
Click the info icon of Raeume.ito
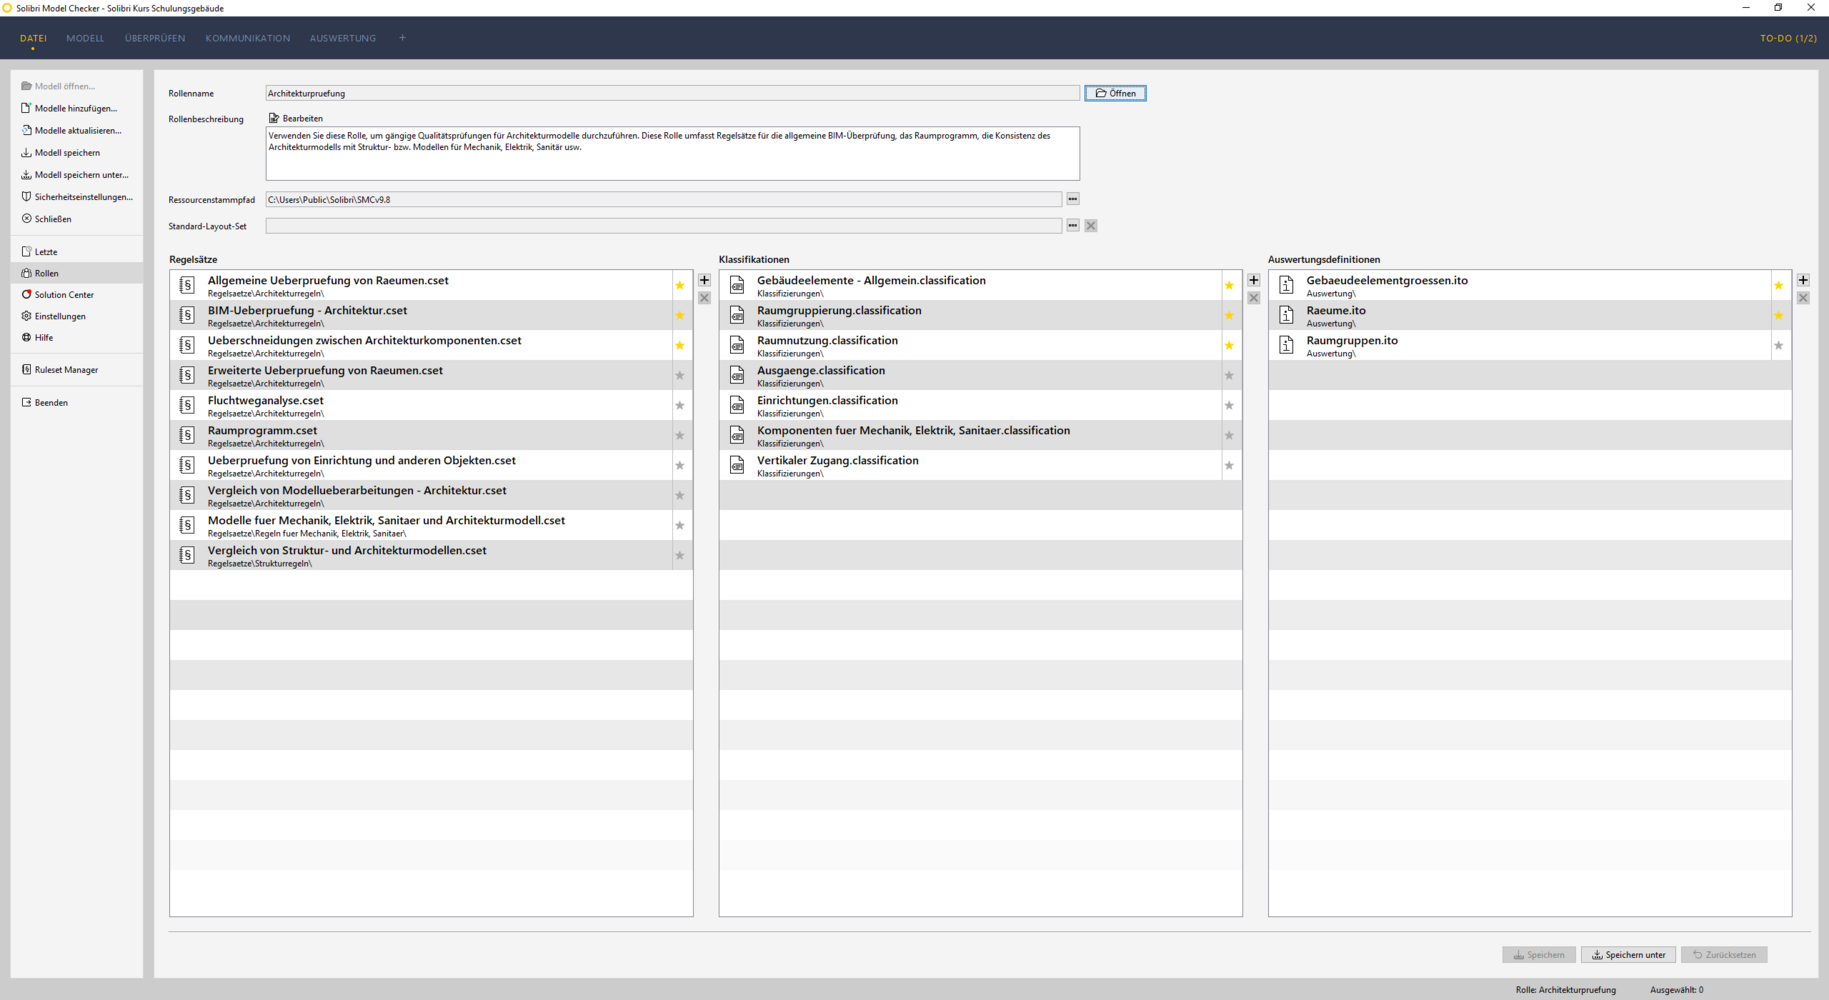[1286, 315]
